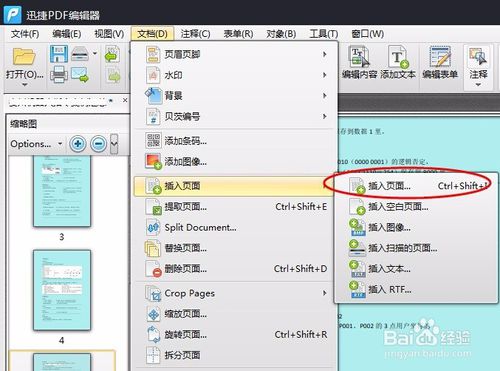Click 插入扫描的页面... in submenu
This screenshot has width=500, height=371.
417,248
